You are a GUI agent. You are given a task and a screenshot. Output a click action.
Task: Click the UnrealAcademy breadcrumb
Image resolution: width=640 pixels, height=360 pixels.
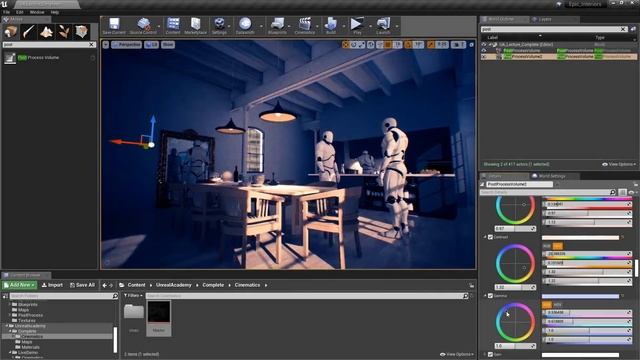[x=173, y=285]
